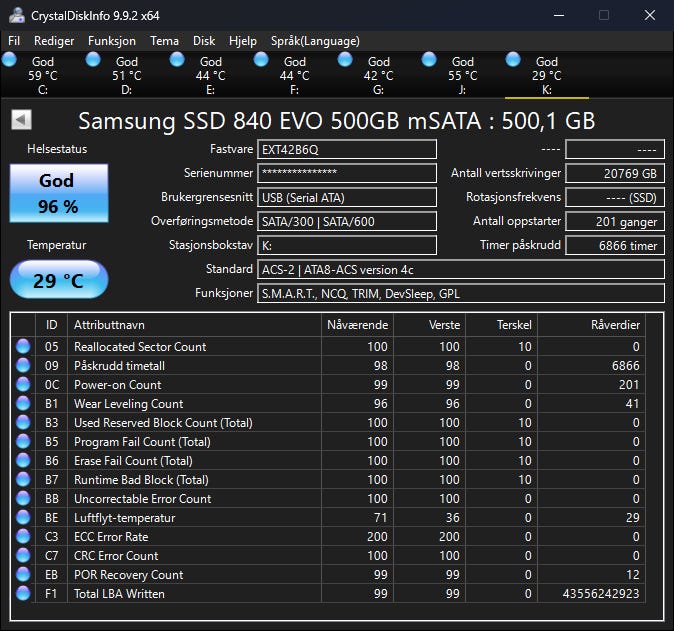Click status orb of Erase Fail Count row
The image size is (674, 631).
tap(23, 460)
